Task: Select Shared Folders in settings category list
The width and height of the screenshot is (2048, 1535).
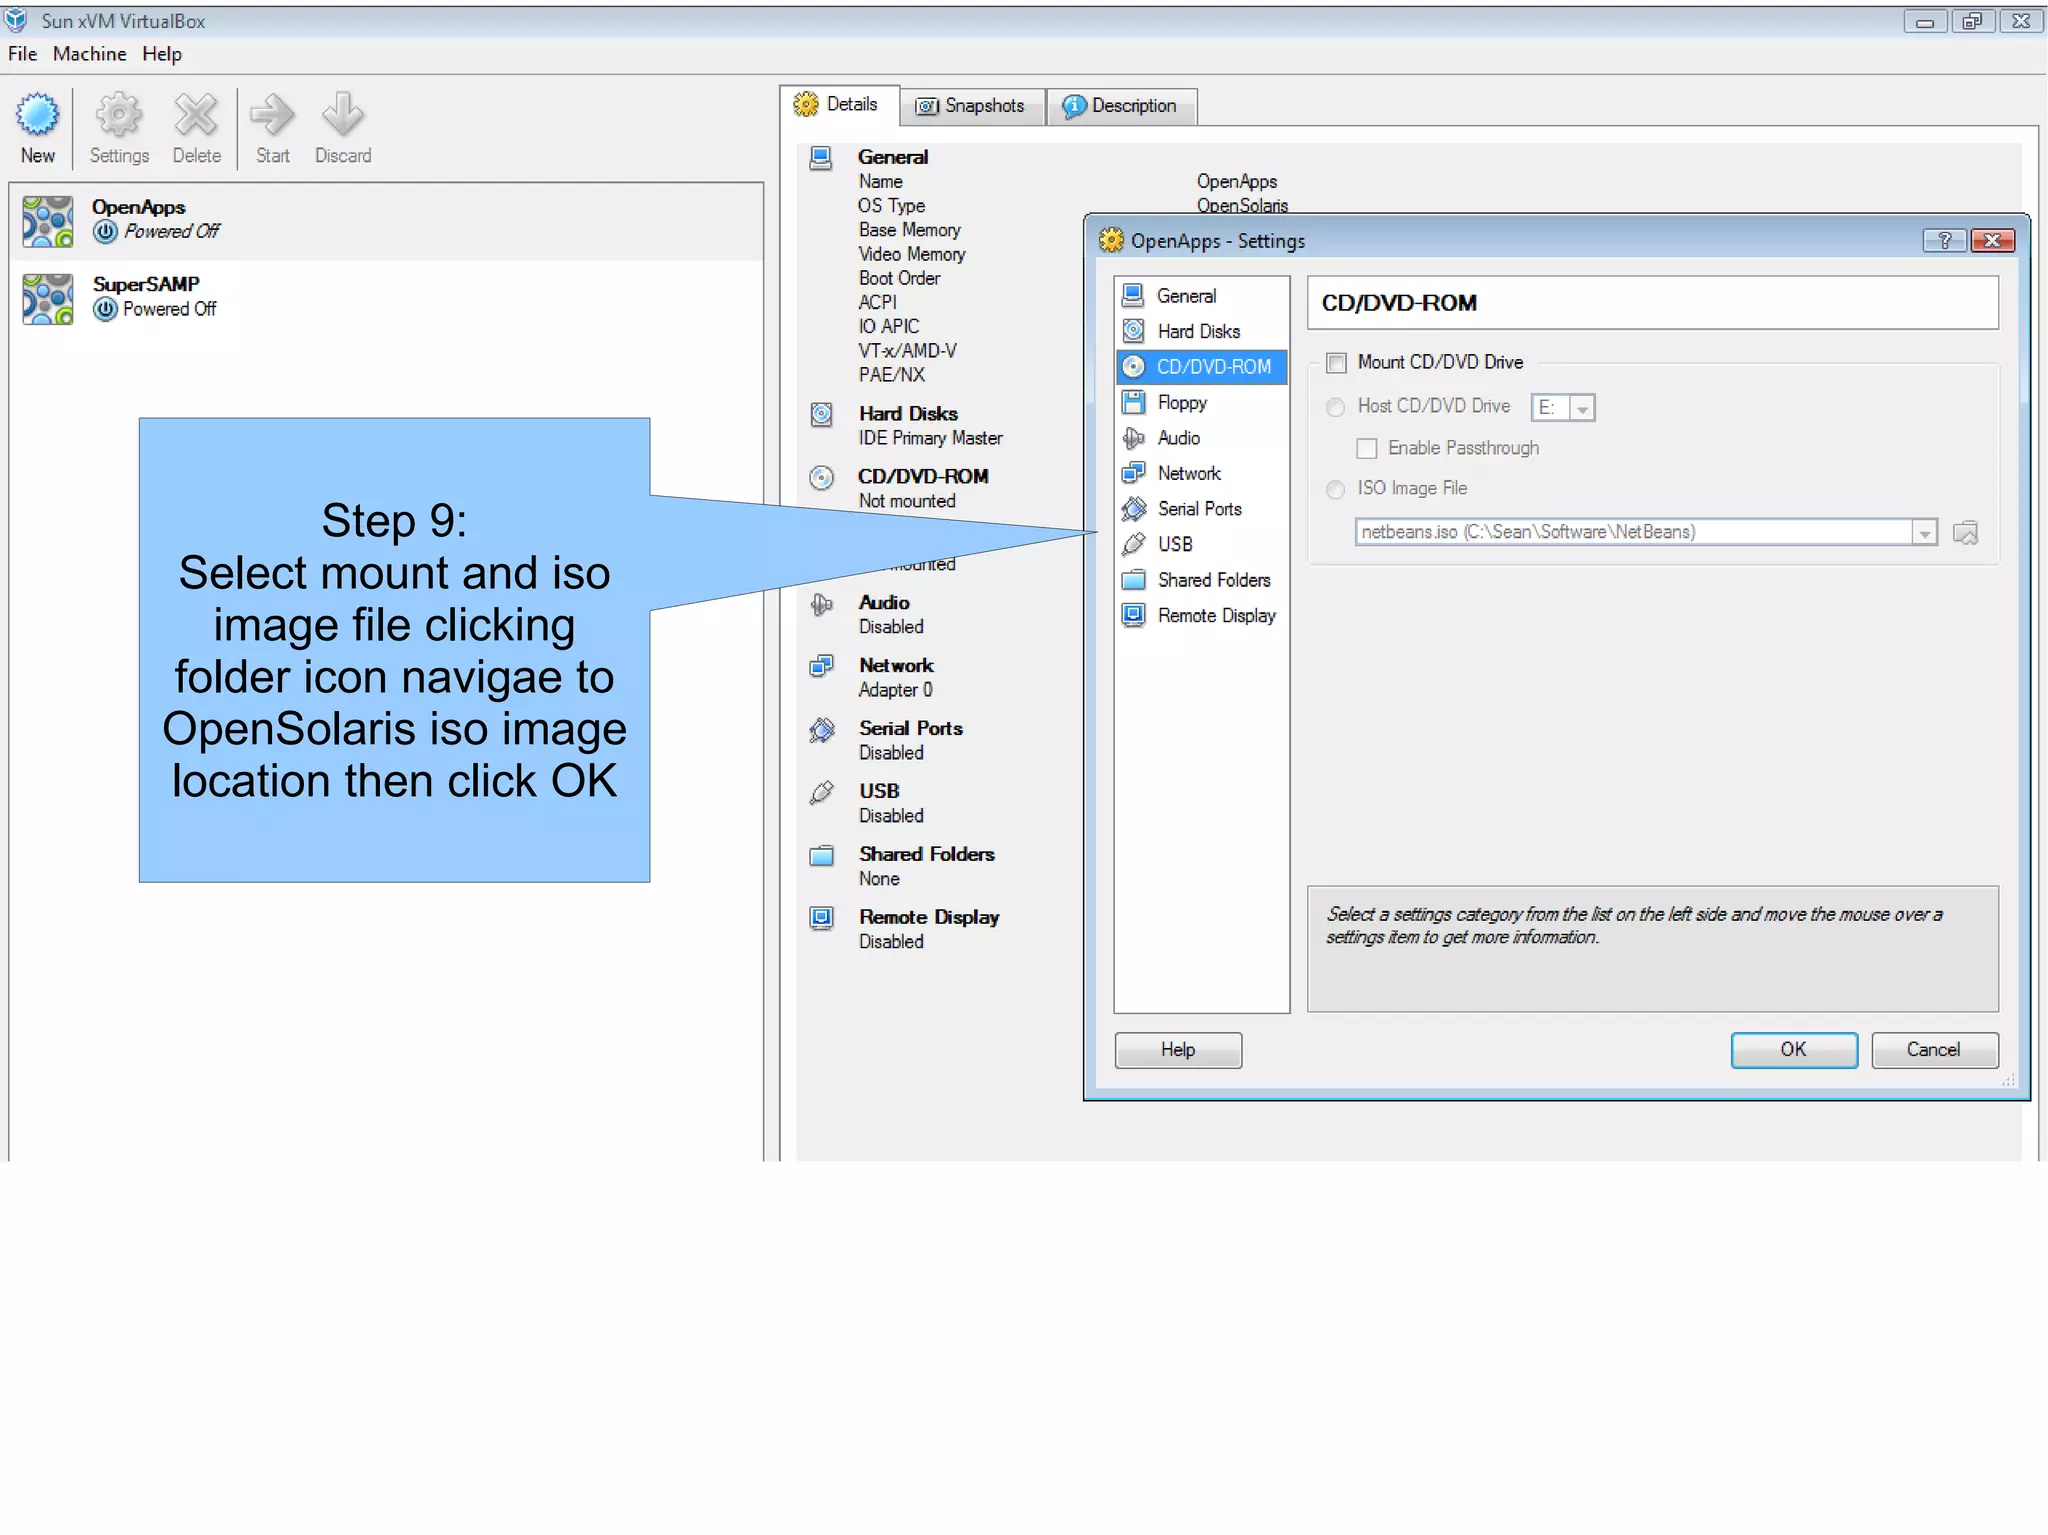Action: (1200, 580)
